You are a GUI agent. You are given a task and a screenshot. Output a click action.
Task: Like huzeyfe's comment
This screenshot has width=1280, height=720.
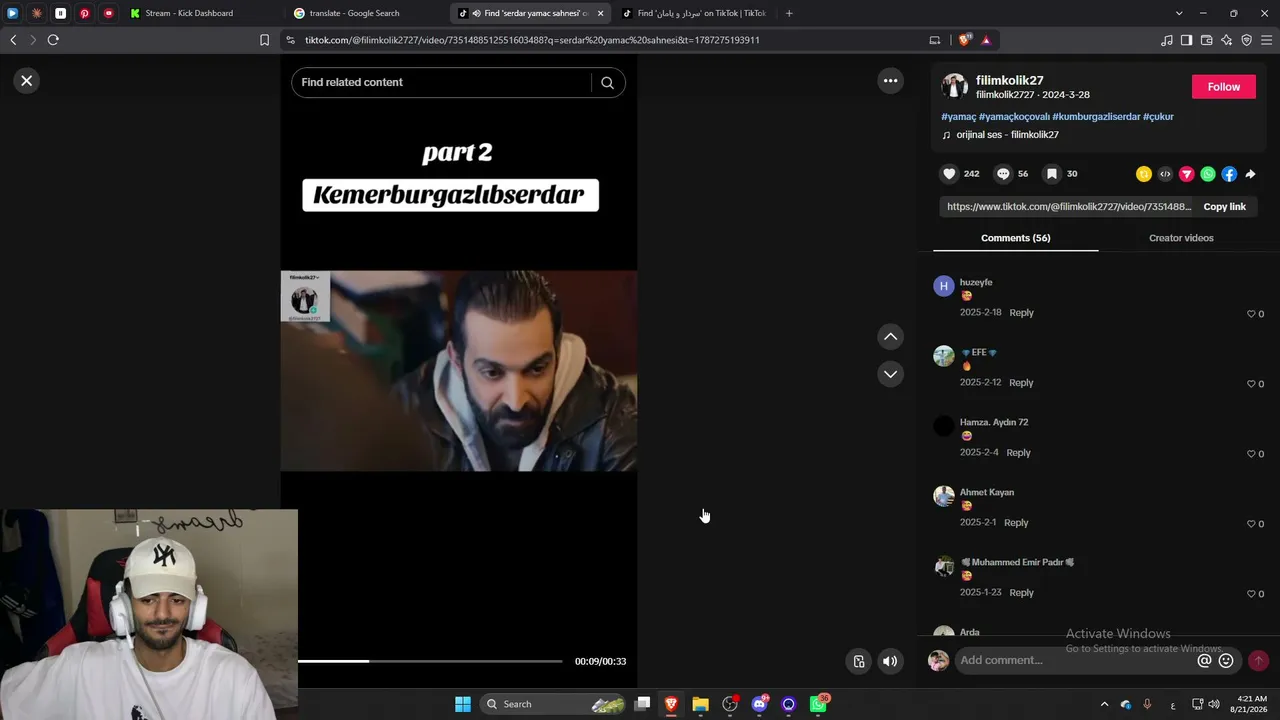click(x=1250, y=314)
